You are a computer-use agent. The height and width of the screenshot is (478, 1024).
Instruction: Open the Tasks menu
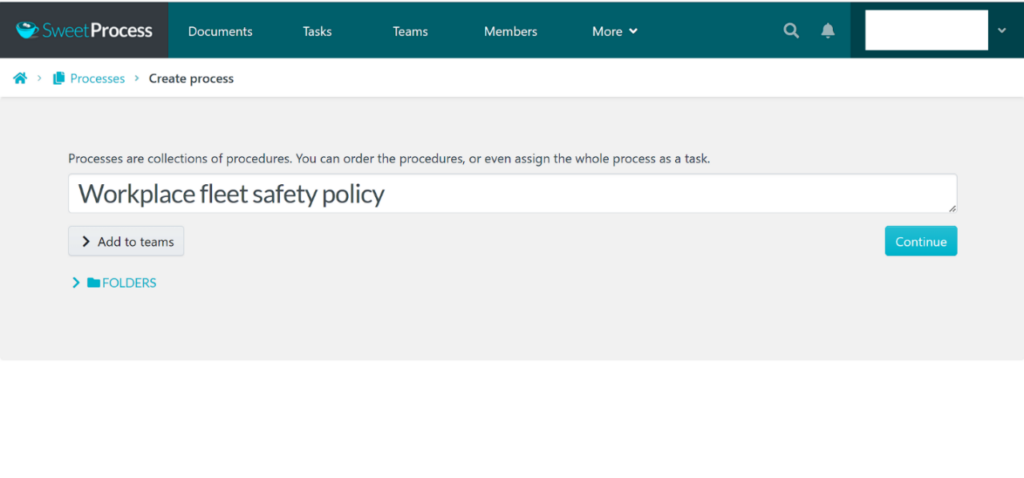(x=317, y=31)
